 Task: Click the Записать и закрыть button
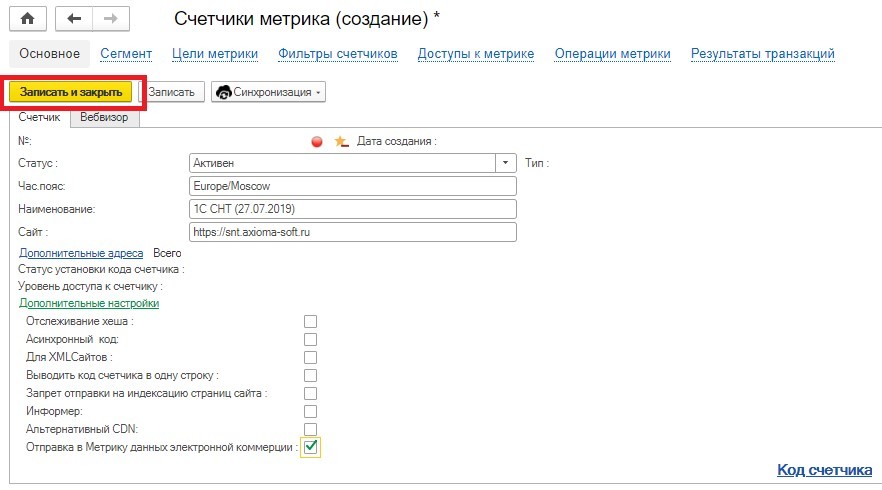click(71, 92)
